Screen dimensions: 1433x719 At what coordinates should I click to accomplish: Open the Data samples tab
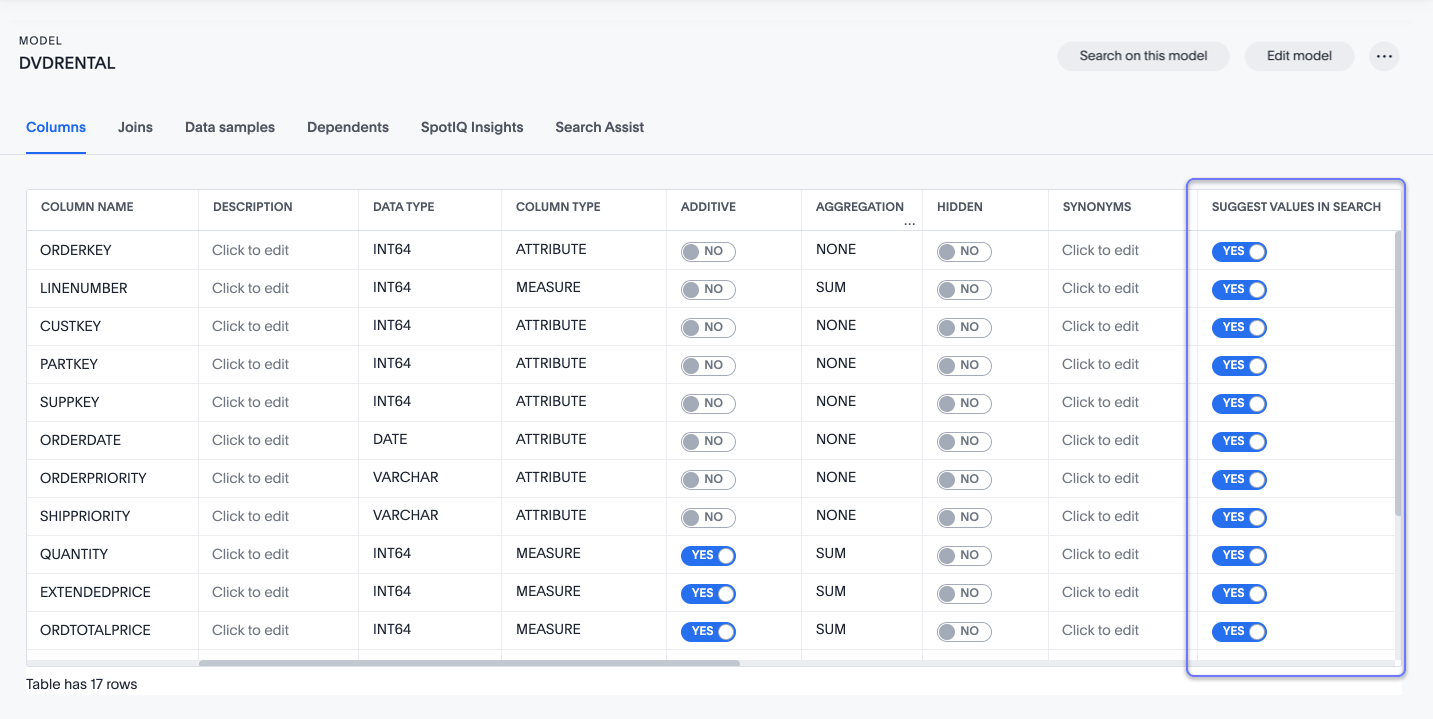229,127
